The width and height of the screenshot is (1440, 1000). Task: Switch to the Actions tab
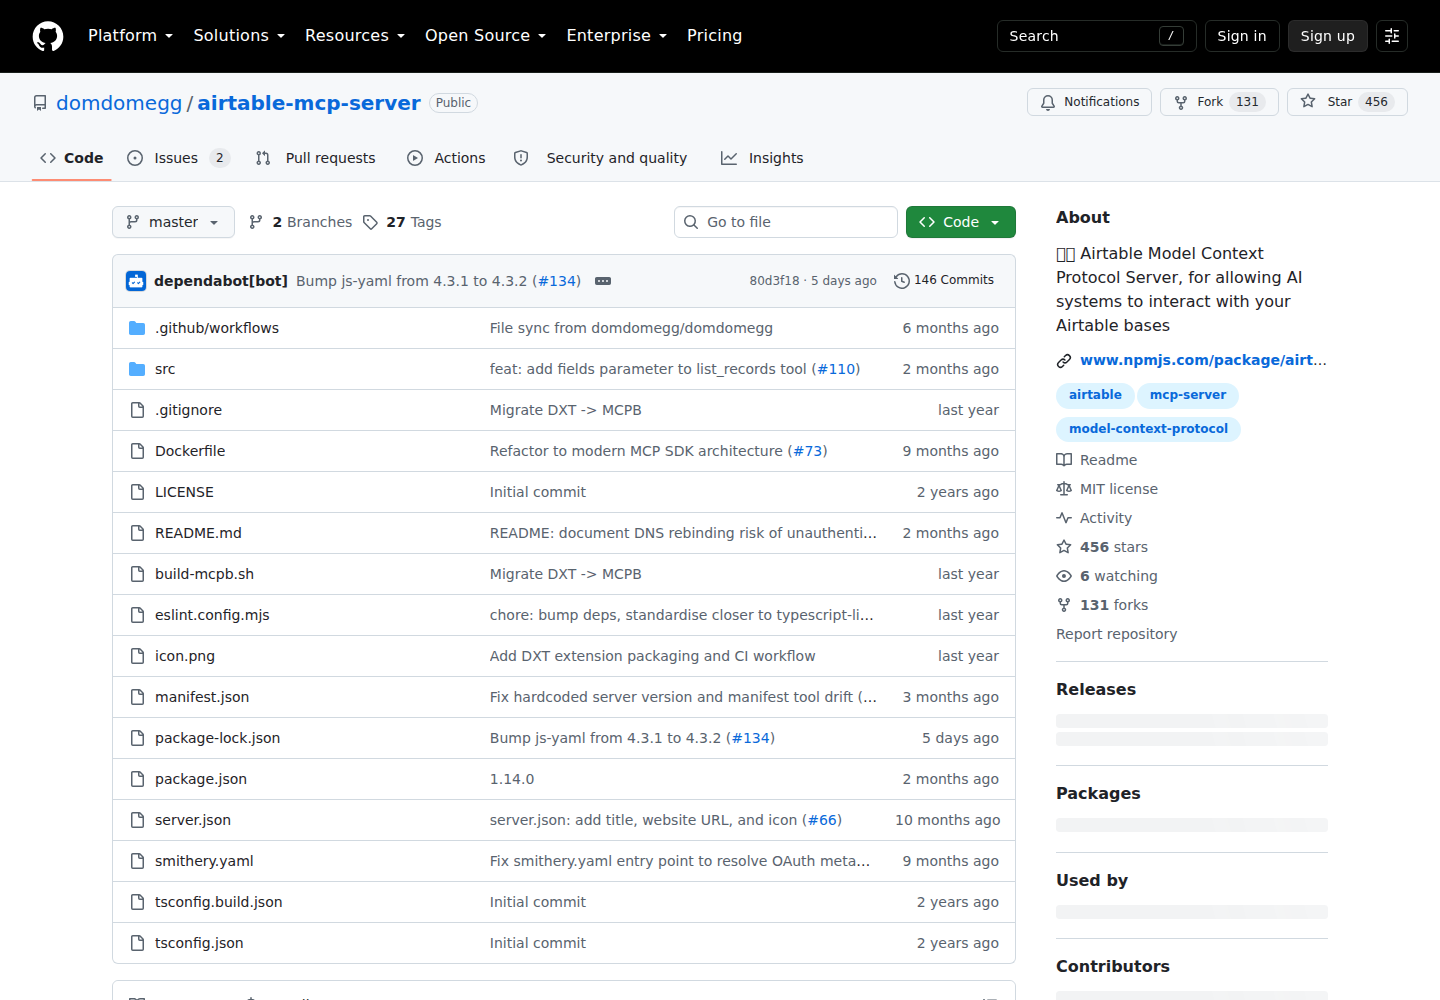coord(446,158)
